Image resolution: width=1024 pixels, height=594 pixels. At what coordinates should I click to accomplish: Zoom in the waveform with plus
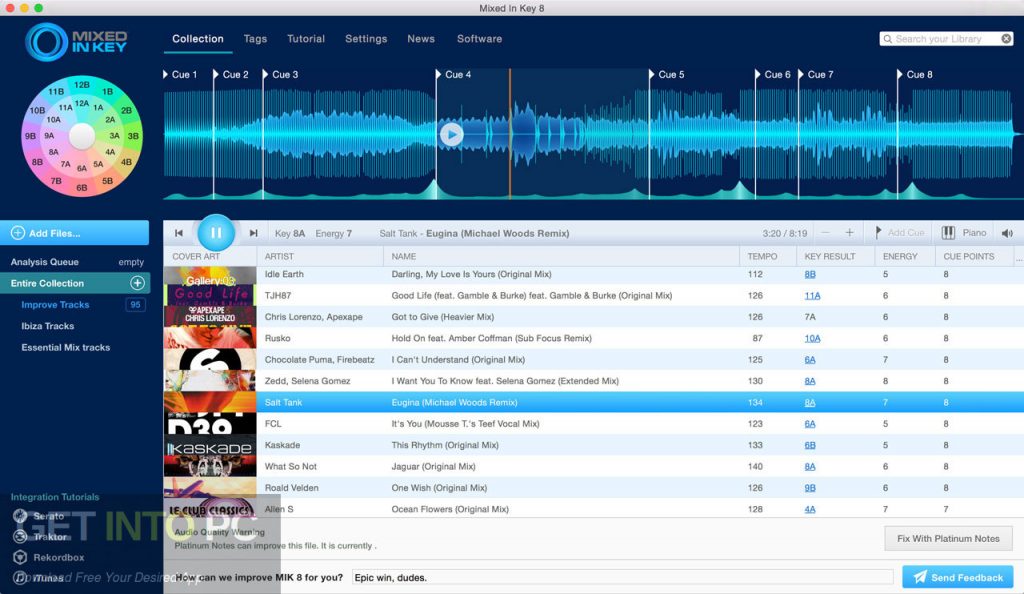(x=849, y=233)
